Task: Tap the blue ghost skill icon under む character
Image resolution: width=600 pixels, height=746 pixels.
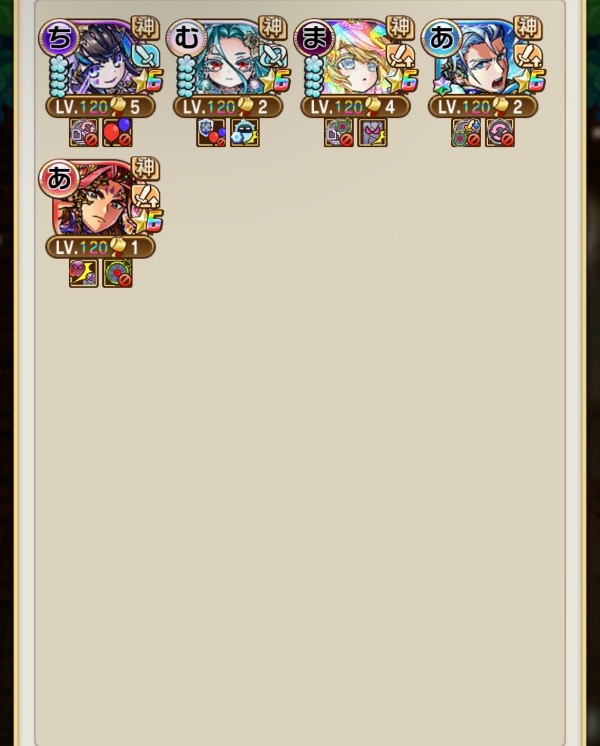Action: [x=245, y=132]
